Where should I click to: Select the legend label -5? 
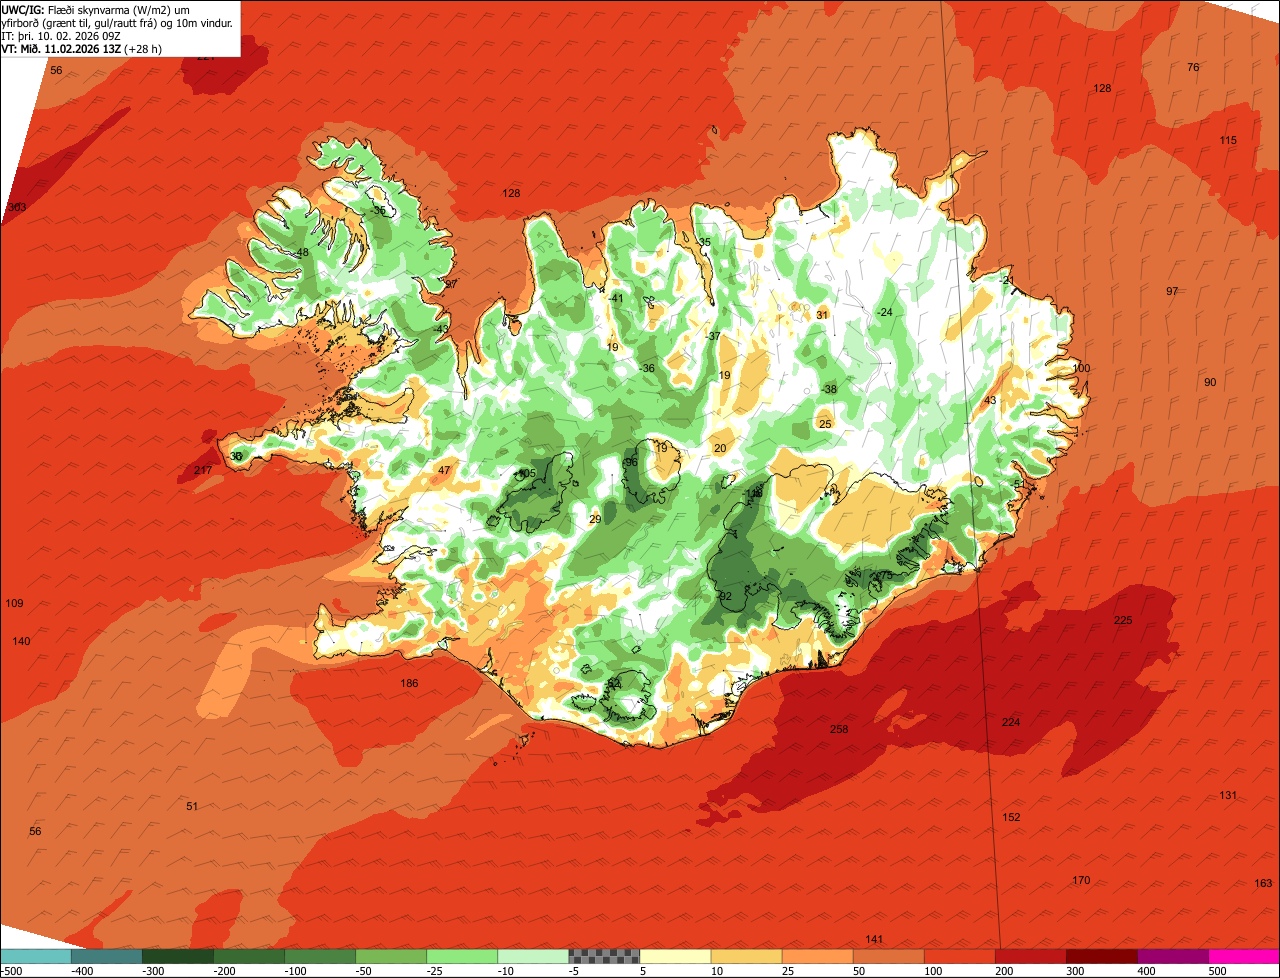tap(576, 971)
